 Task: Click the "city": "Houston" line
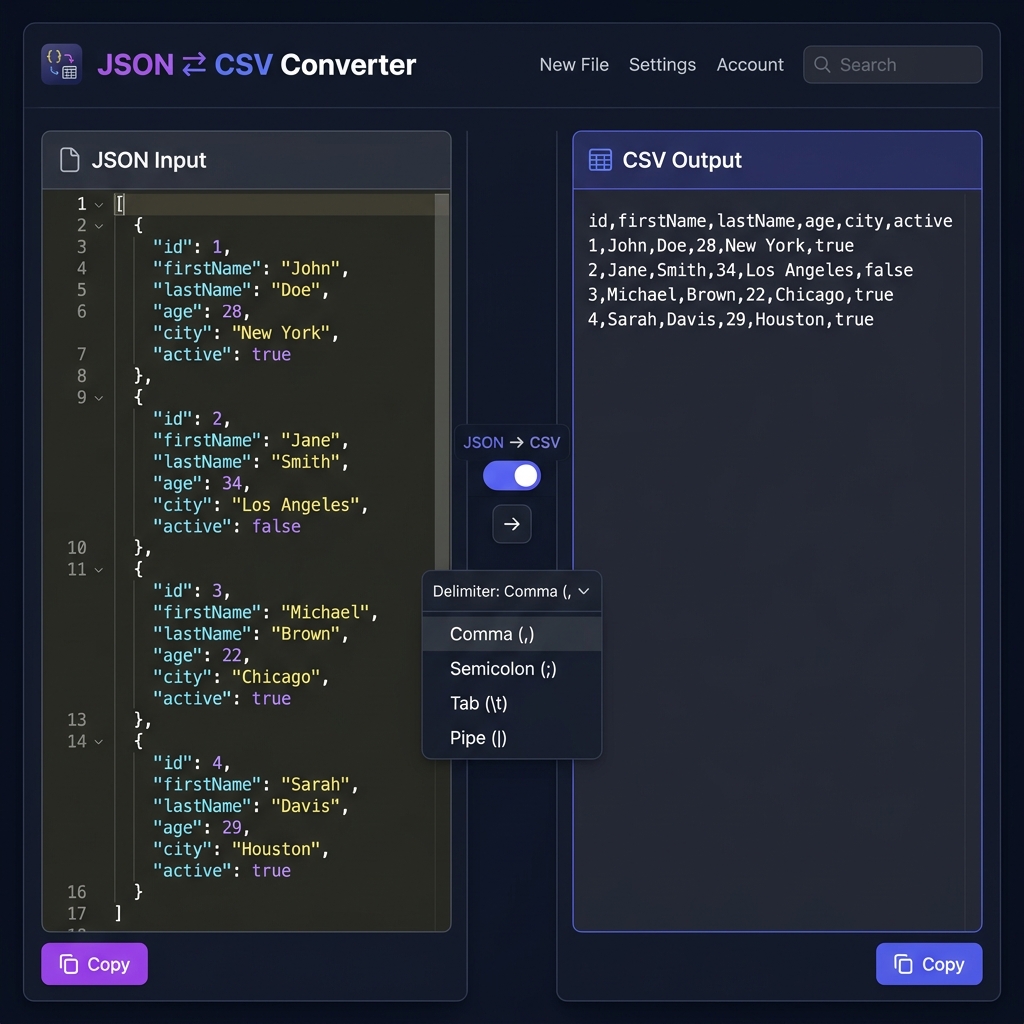pos(241,849)
